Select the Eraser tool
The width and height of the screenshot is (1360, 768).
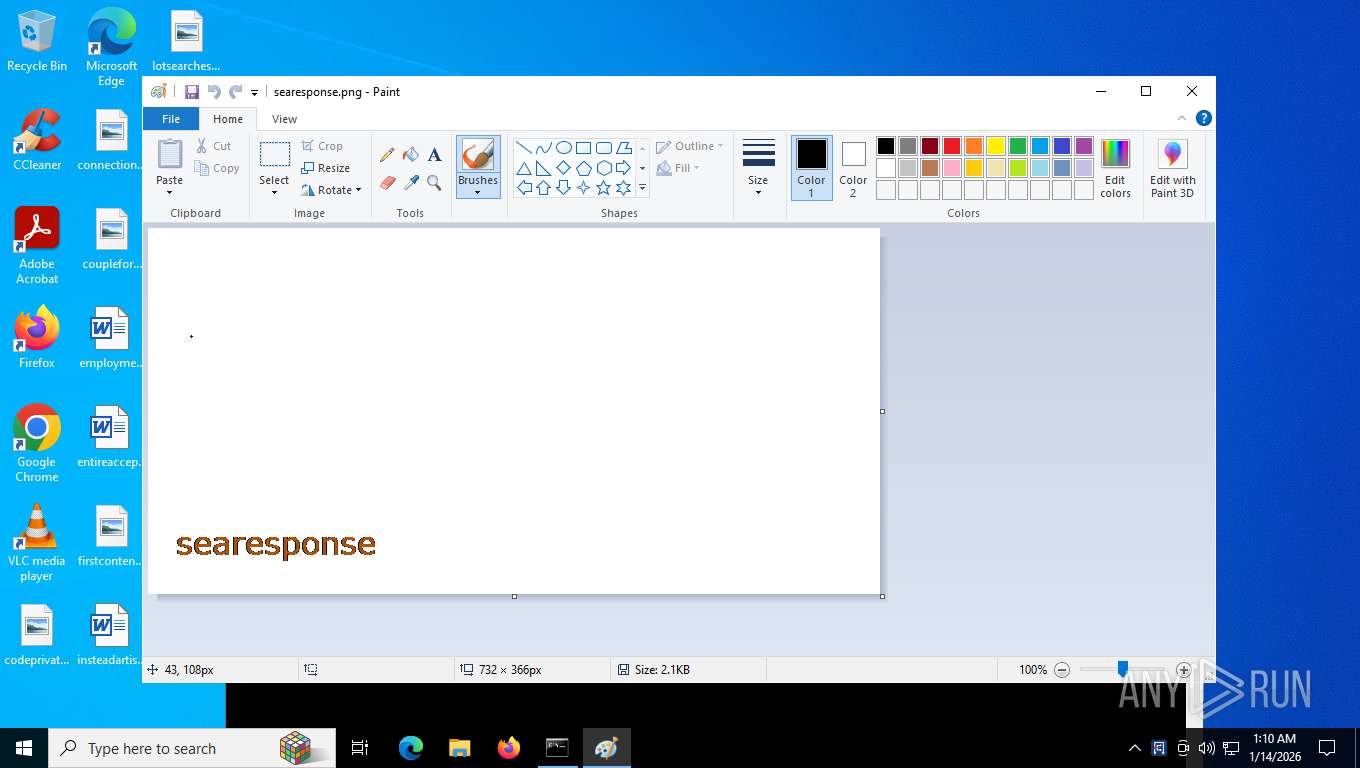388,182
